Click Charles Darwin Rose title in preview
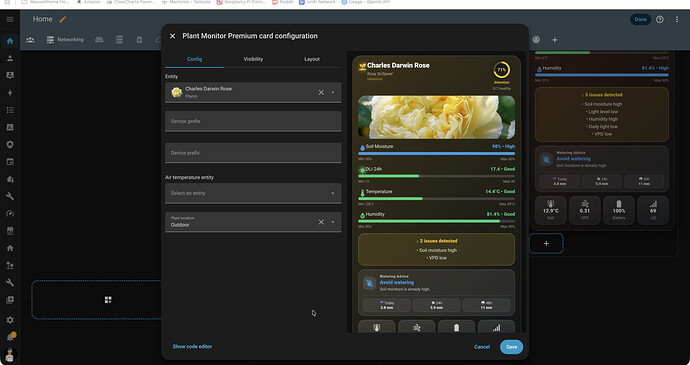Viewport: 690px width, 365px height. coord(398,65)
